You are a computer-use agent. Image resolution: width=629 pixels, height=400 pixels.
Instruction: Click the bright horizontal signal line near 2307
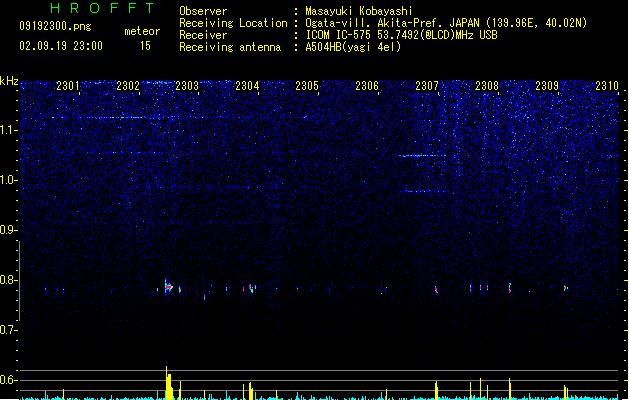pyautogui.click(x=422, y=156)
